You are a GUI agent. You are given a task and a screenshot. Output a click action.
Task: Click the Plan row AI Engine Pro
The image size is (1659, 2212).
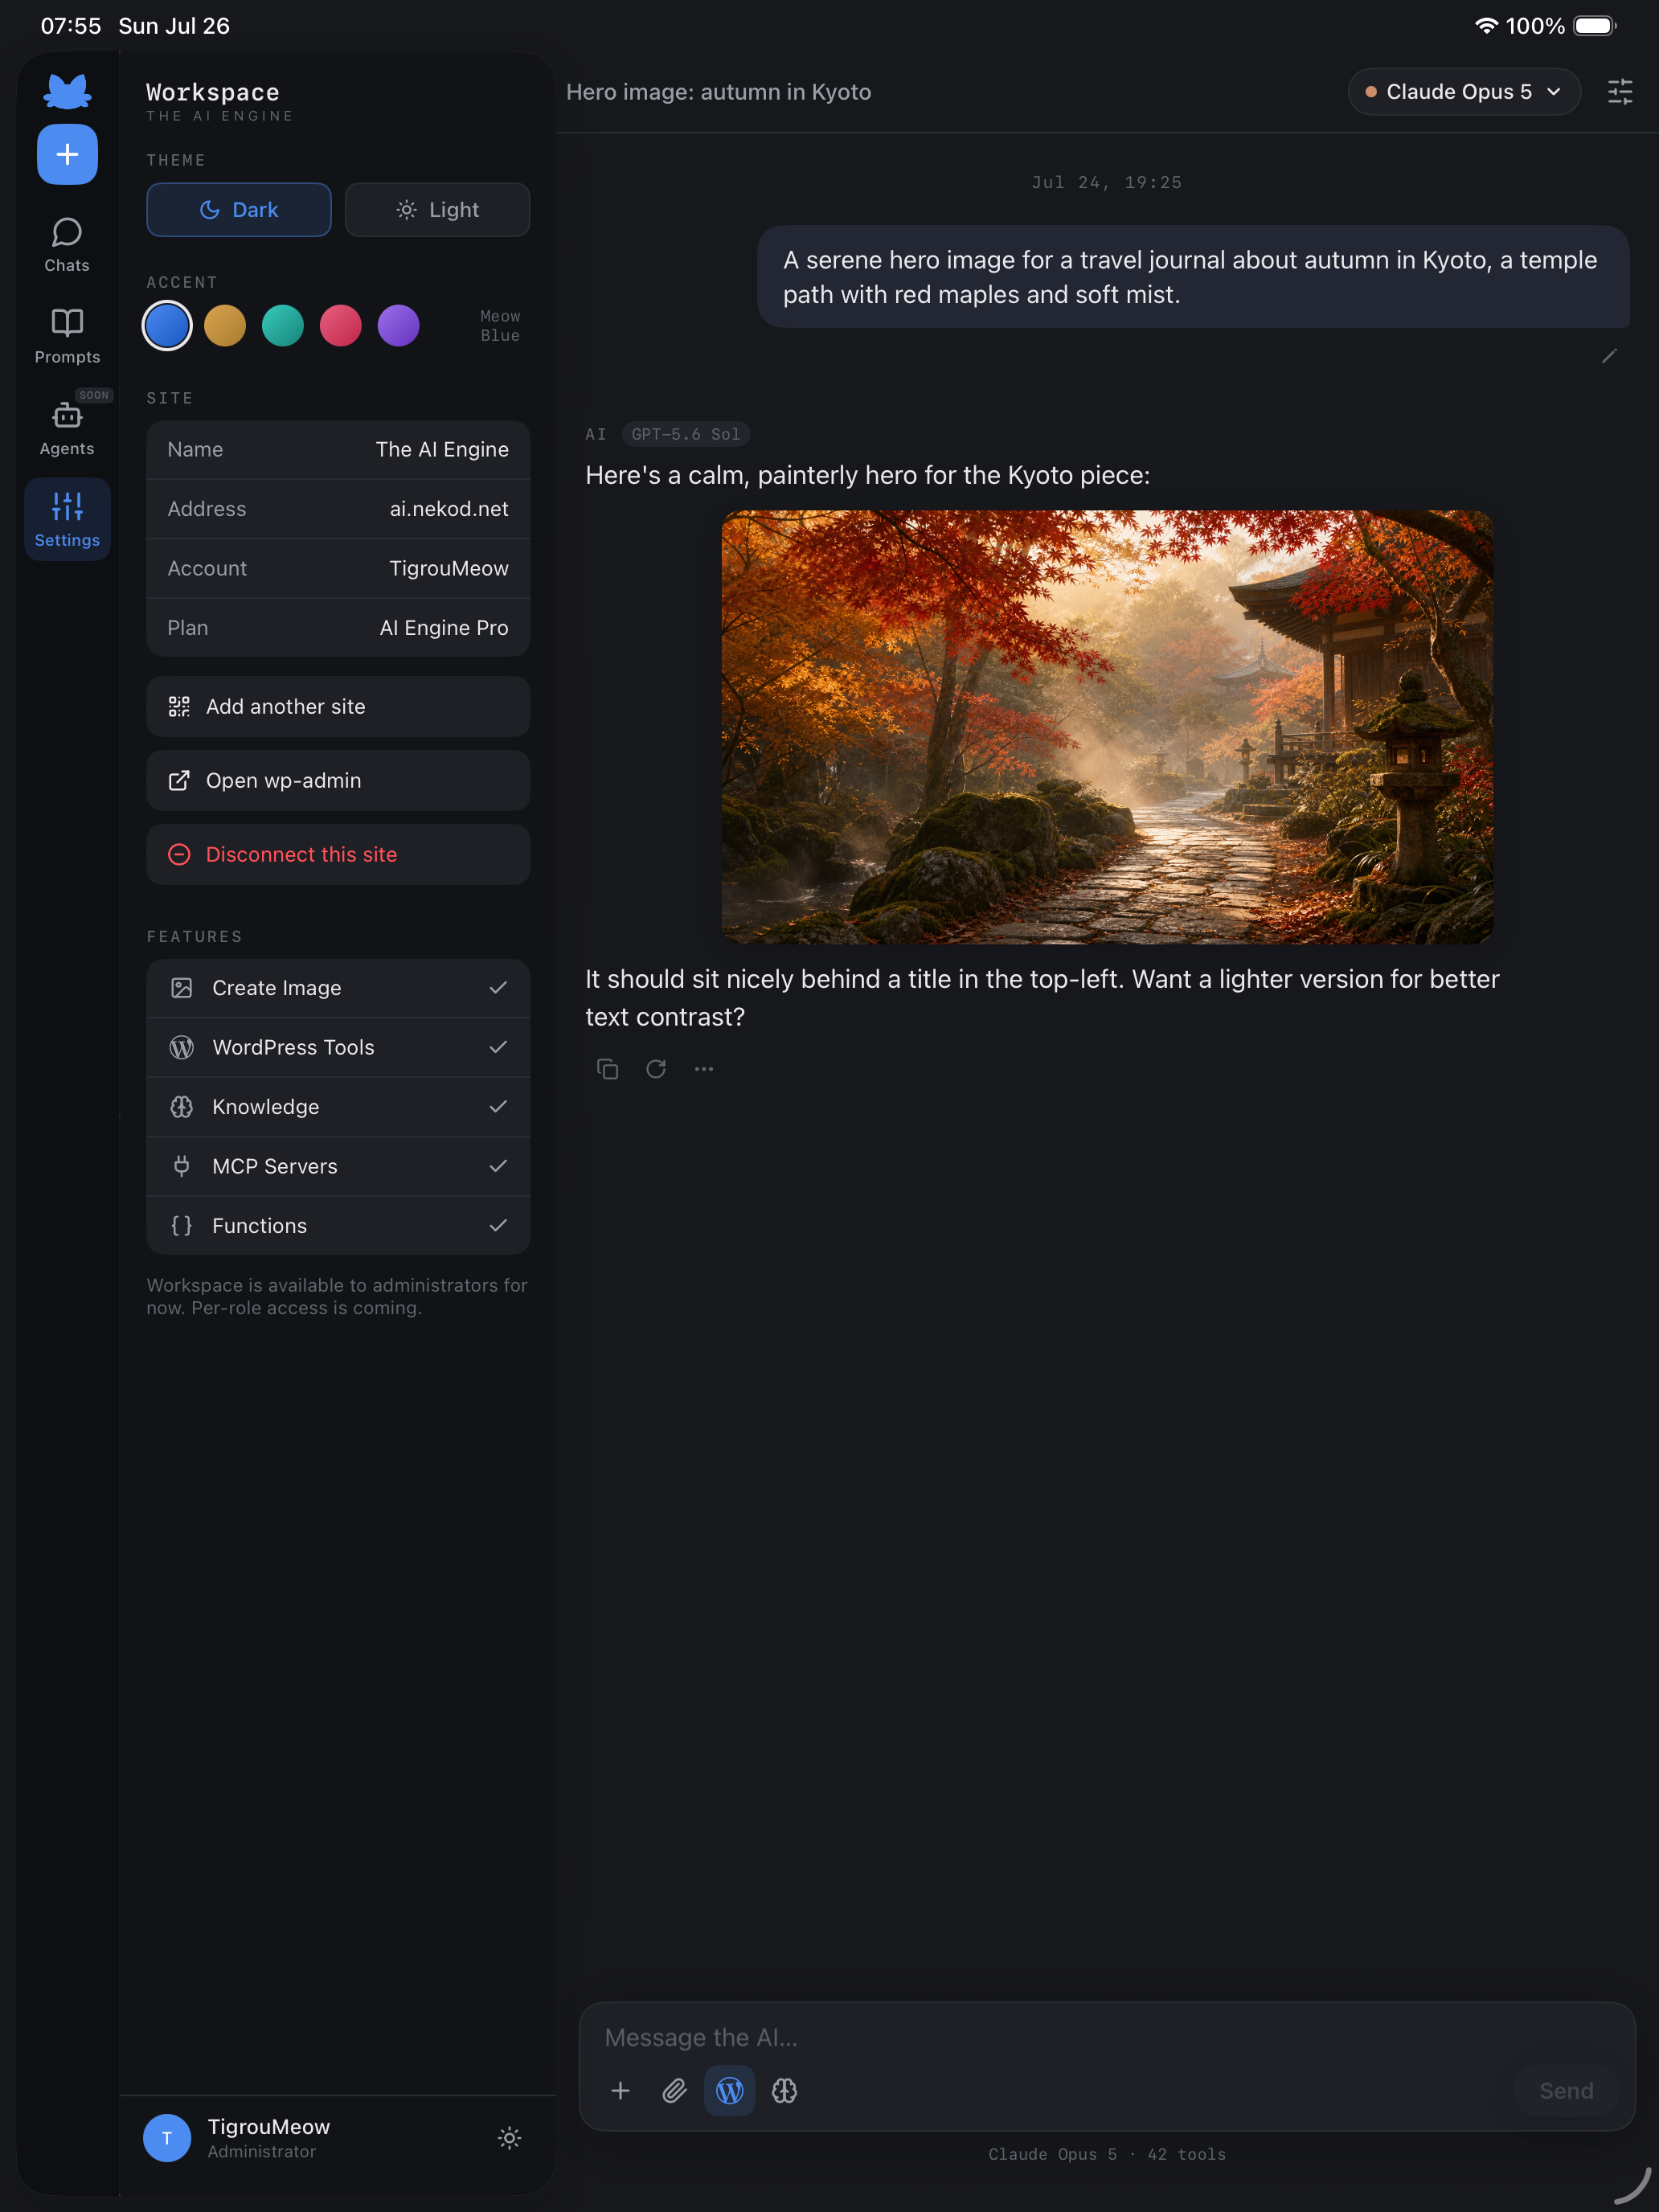[338, 628]
